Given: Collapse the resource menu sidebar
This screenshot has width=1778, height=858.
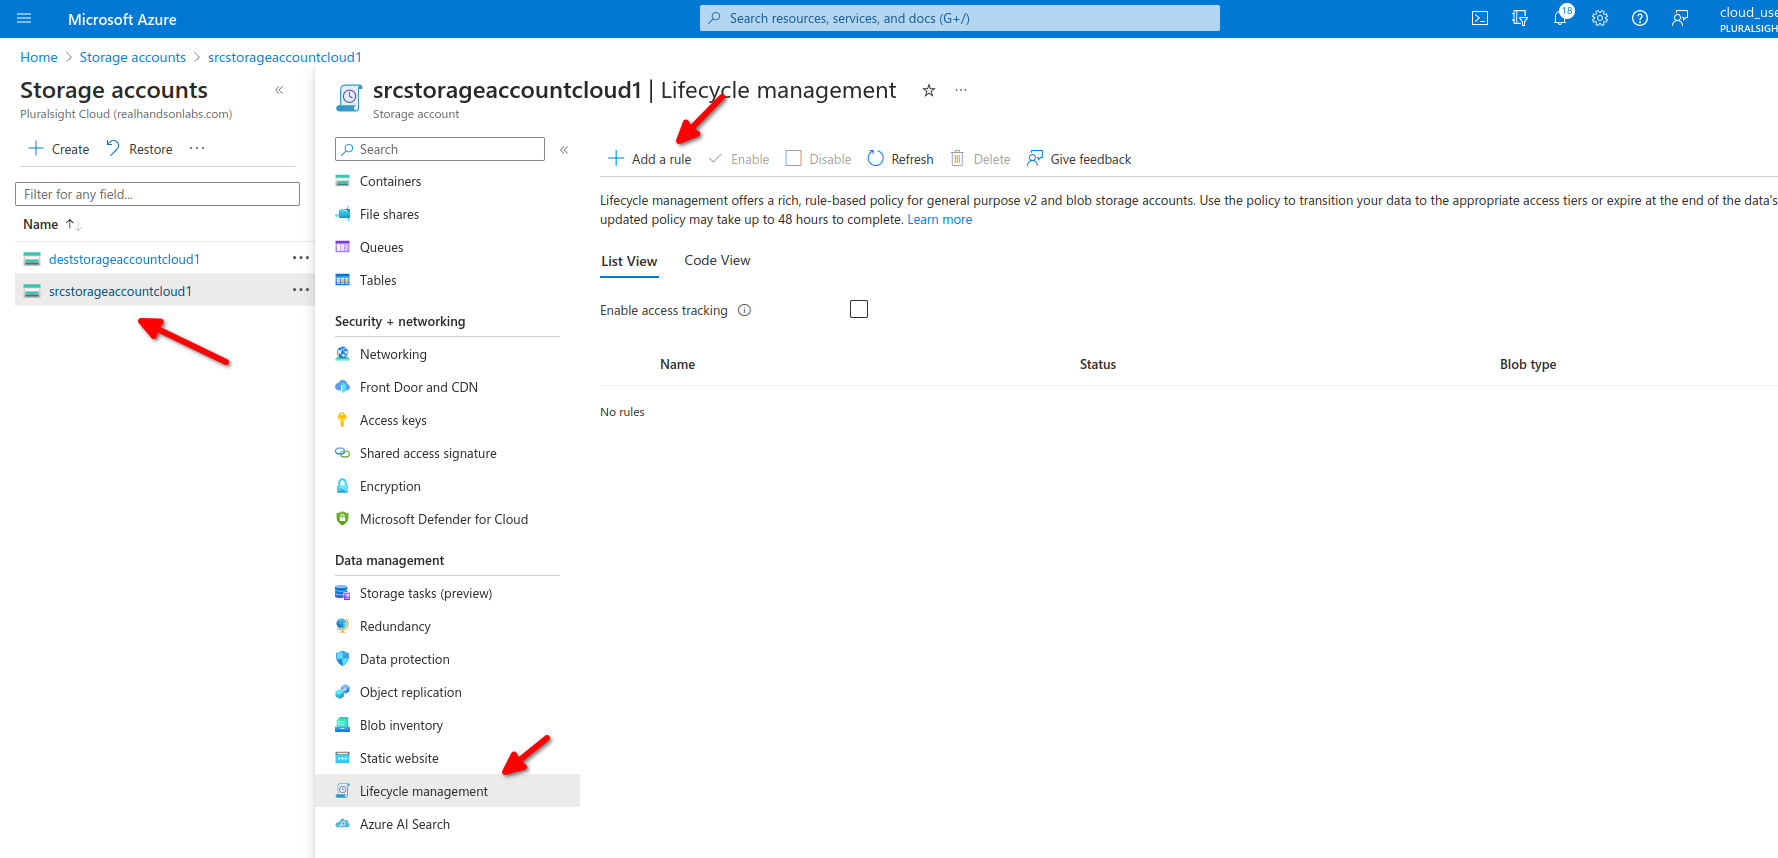Looking at the screenshot, I should 564,149.
